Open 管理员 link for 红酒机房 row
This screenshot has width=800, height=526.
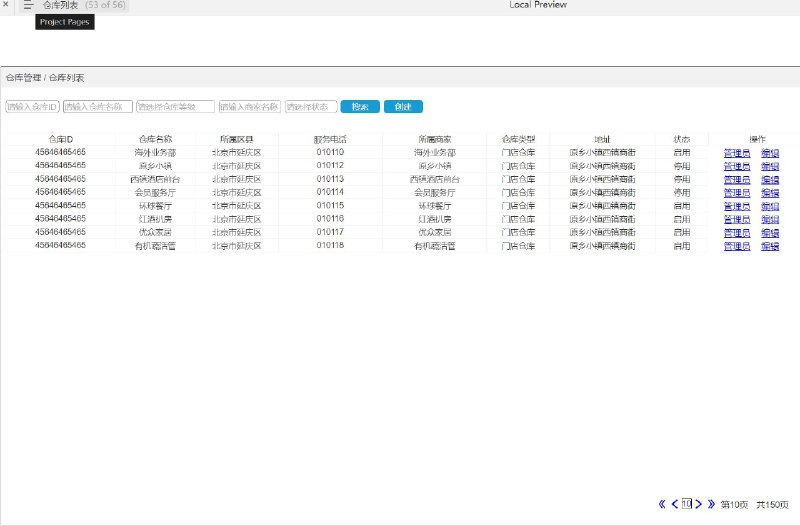[x=737, y=219]
